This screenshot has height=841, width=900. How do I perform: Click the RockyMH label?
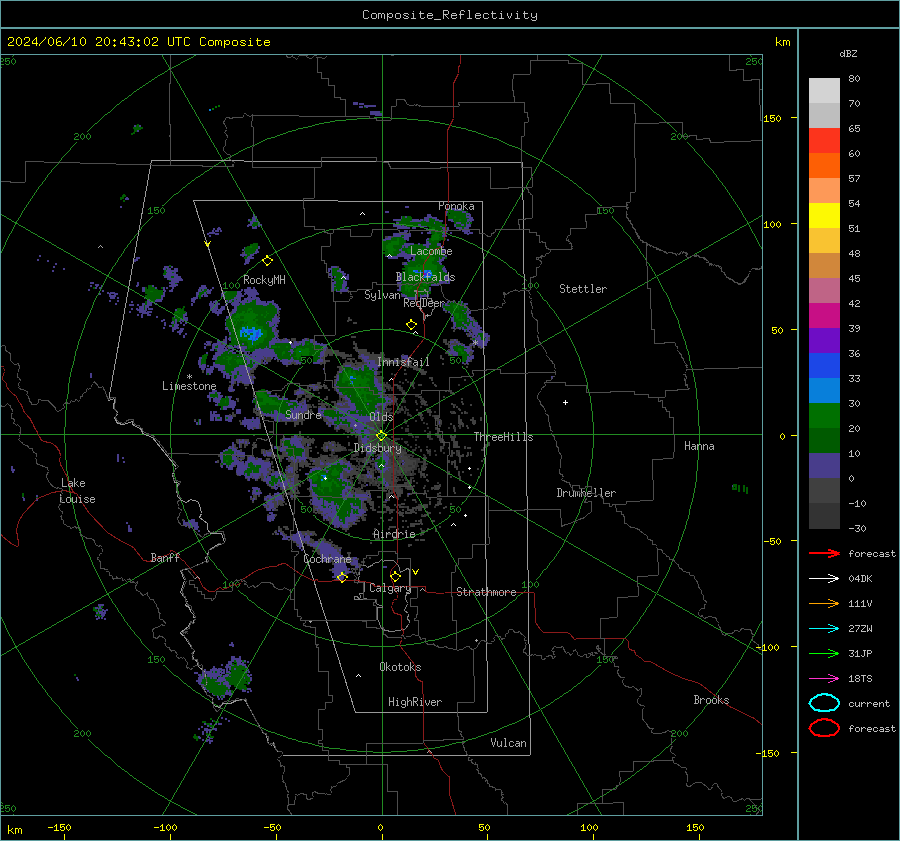tap(264, 280)
